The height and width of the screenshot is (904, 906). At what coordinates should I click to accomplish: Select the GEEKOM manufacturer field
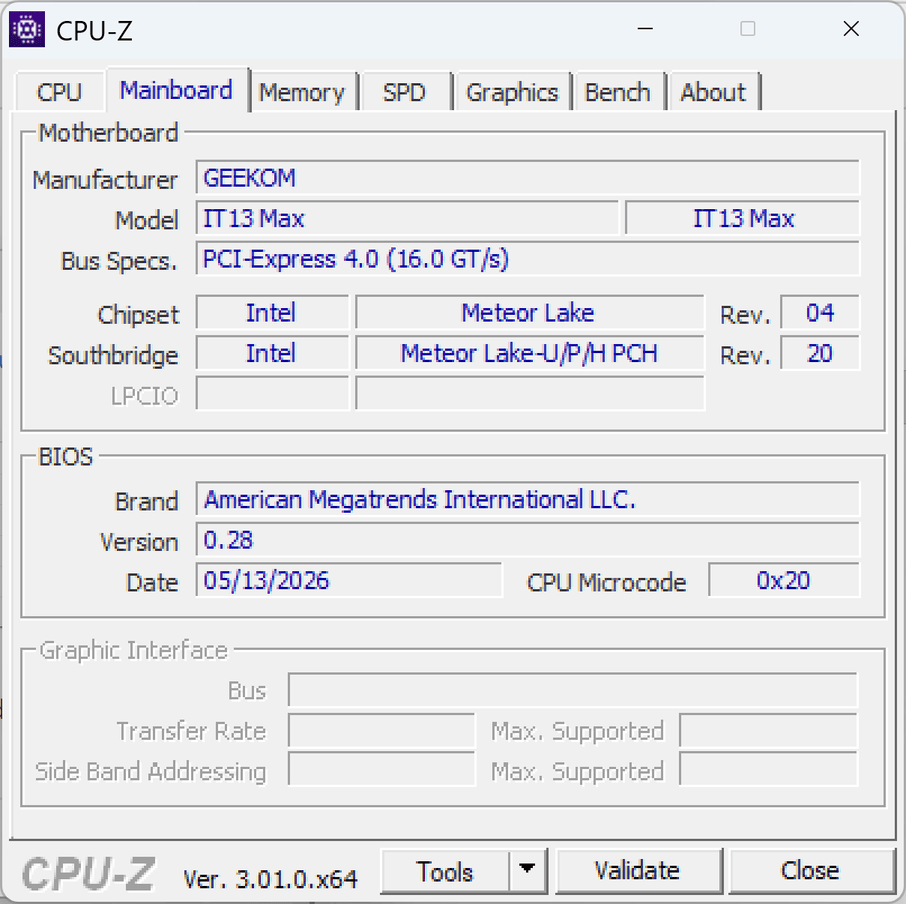[528, 178]
